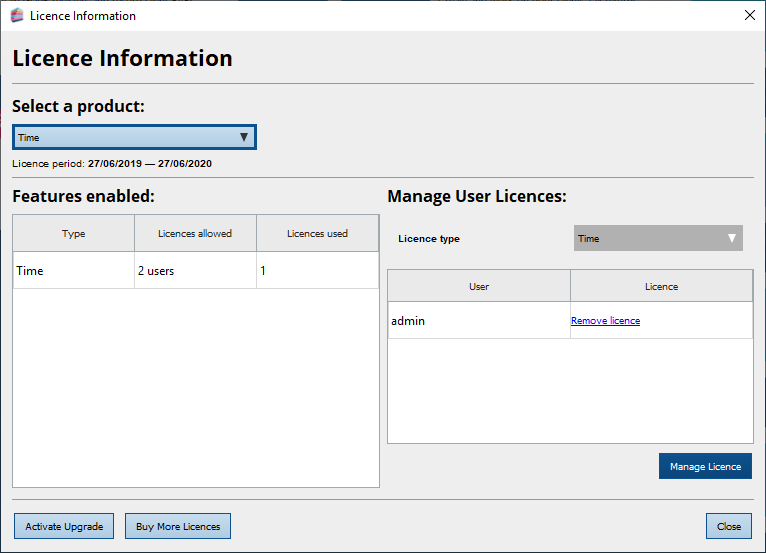Click the Licence column header
766x553 pixels.
[661, 287]
